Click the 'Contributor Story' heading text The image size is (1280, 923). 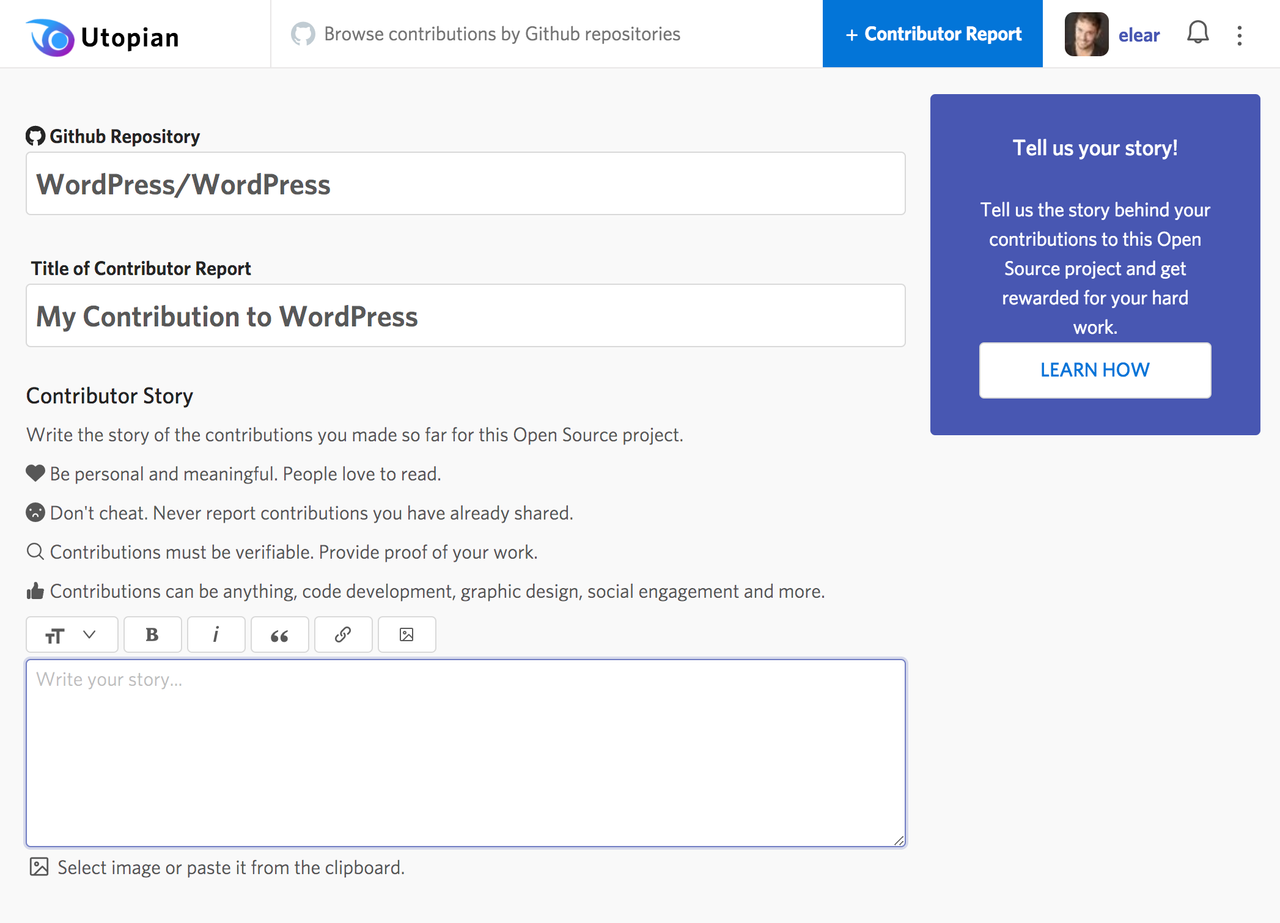pyautogui.click(x=110, y=396)
